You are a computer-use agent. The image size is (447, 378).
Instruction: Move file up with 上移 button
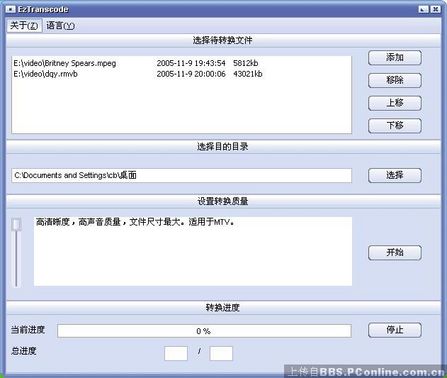pyautogui.click(x=395, y=103)
